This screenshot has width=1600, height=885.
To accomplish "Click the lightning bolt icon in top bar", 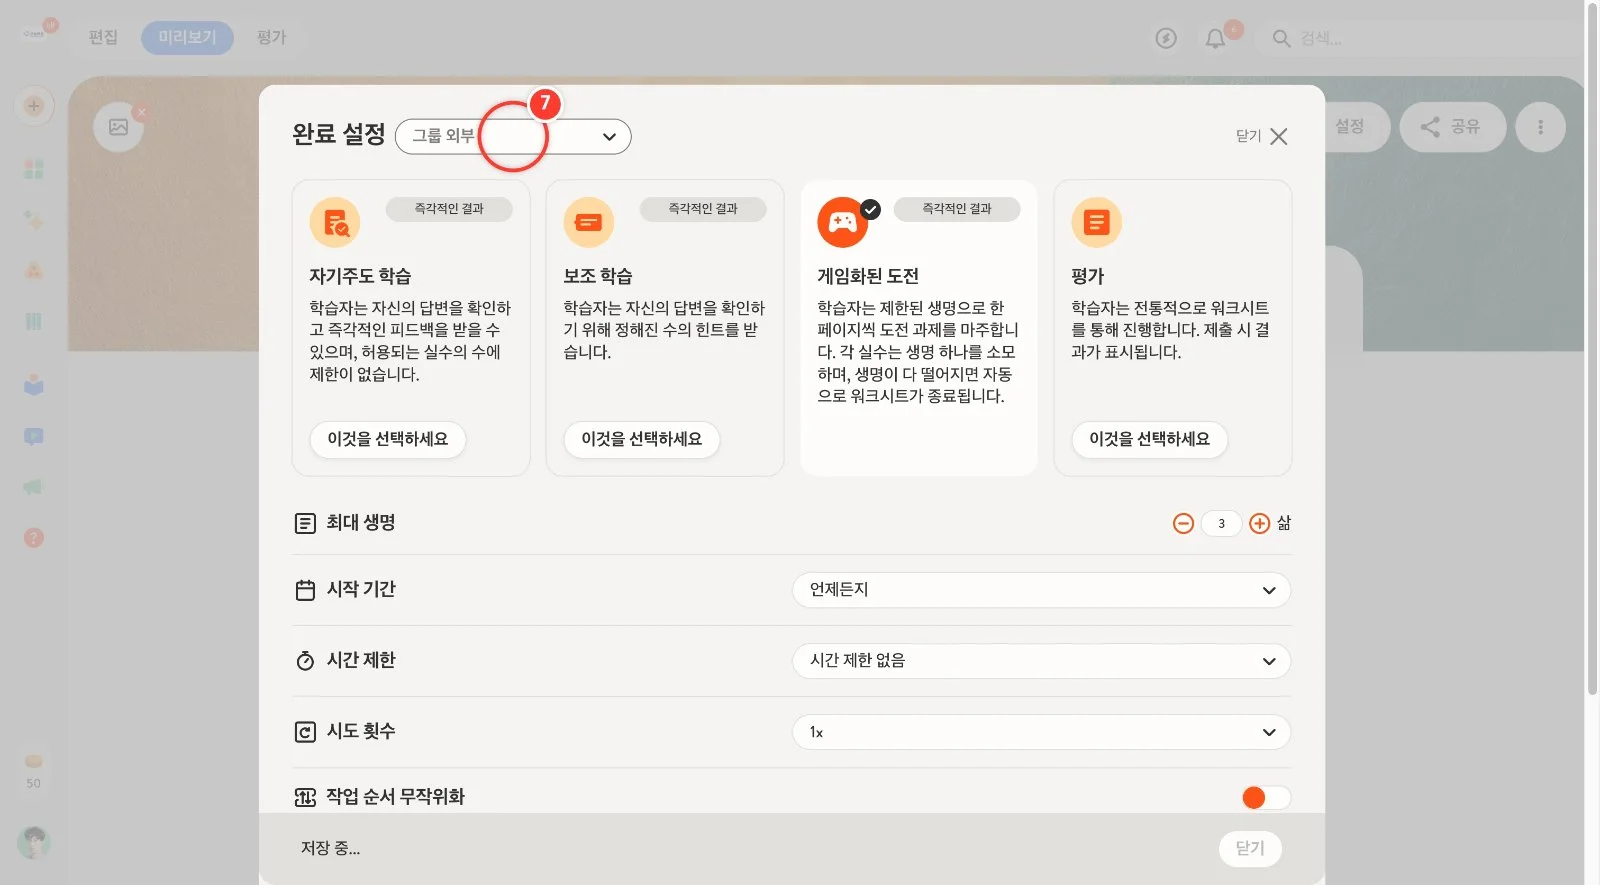I will [1166, 39].
